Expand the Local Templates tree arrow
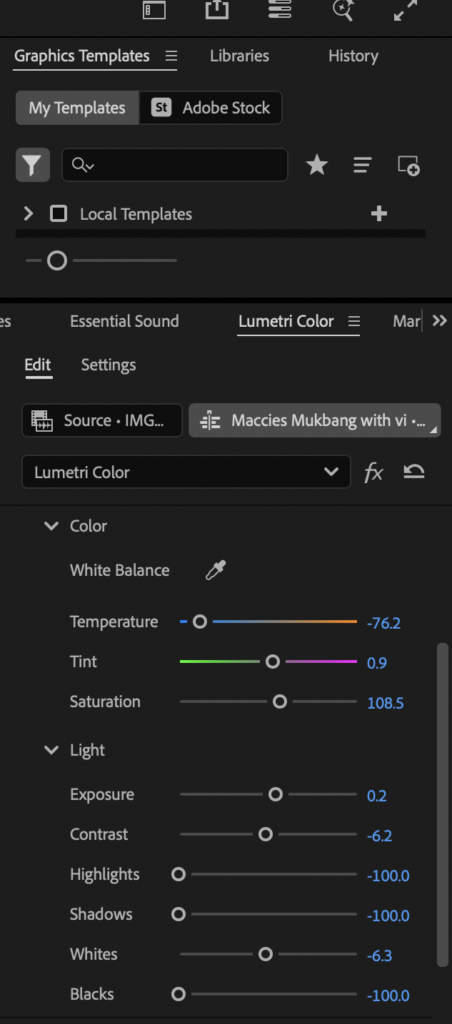The width and height of the screenshot is (452, 1024). tap(28, 214)
